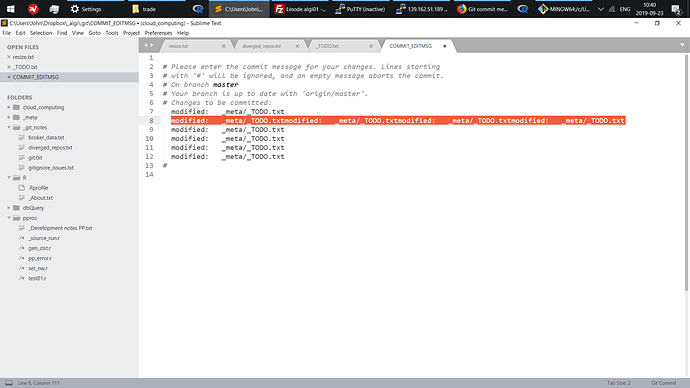Screen dimensions: 690x388
Task: Close the resize.txt tab
Action: 224,46
